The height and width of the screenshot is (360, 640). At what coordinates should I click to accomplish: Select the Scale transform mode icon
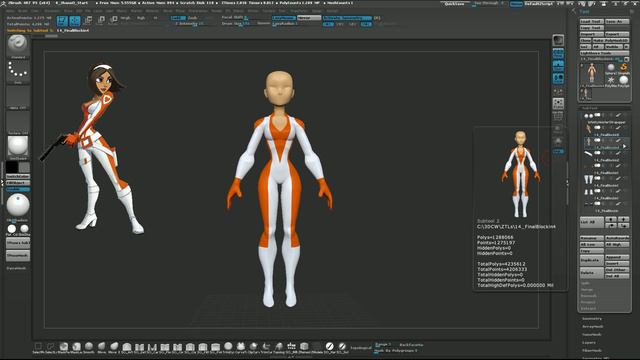pos(101,20)
